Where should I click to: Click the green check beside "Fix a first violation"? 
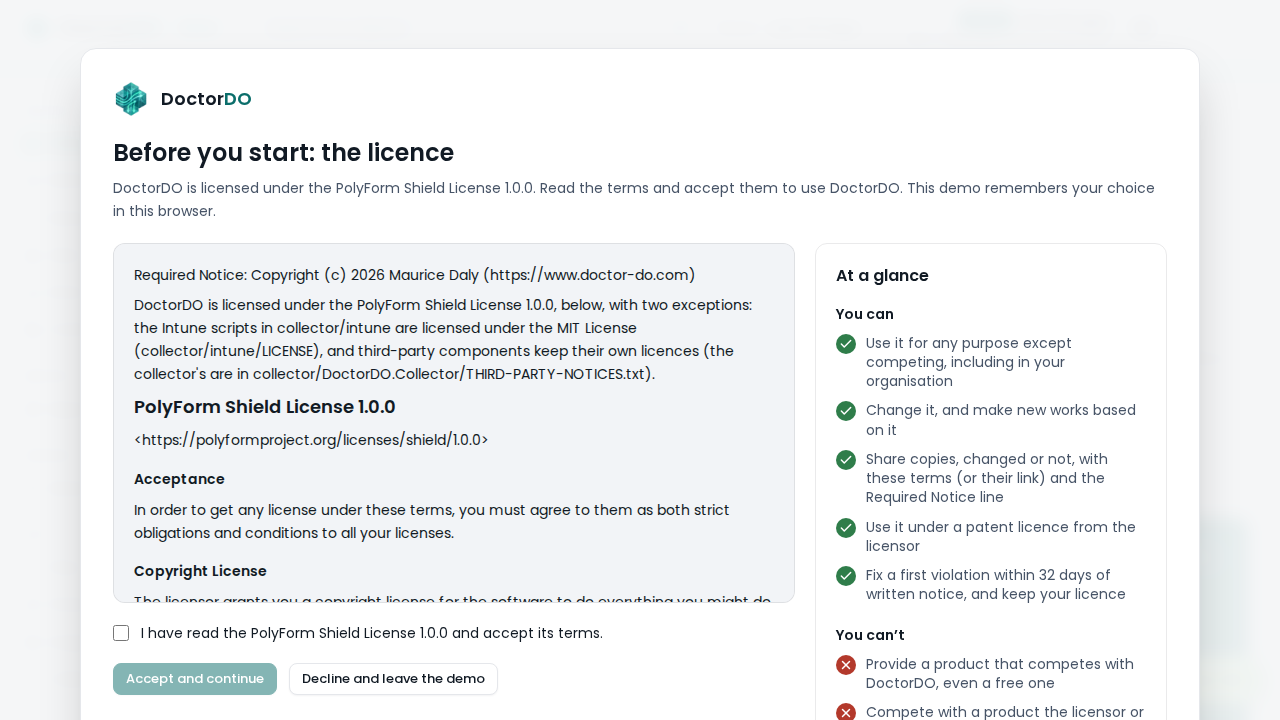tap(846, 576)
